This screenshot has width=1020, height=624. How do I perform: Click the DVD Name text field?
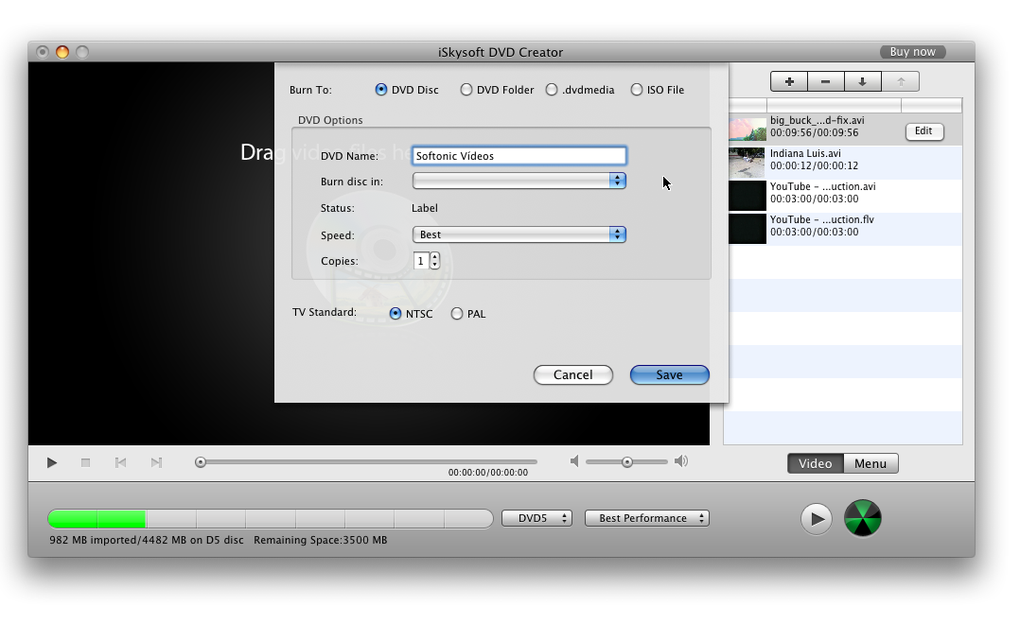click(x=519, y=156)
